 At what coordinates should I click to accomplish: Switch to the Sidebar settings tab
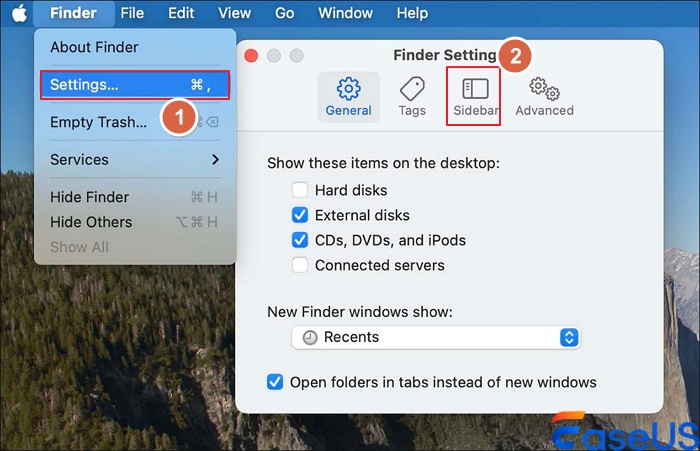pos(474,97)
